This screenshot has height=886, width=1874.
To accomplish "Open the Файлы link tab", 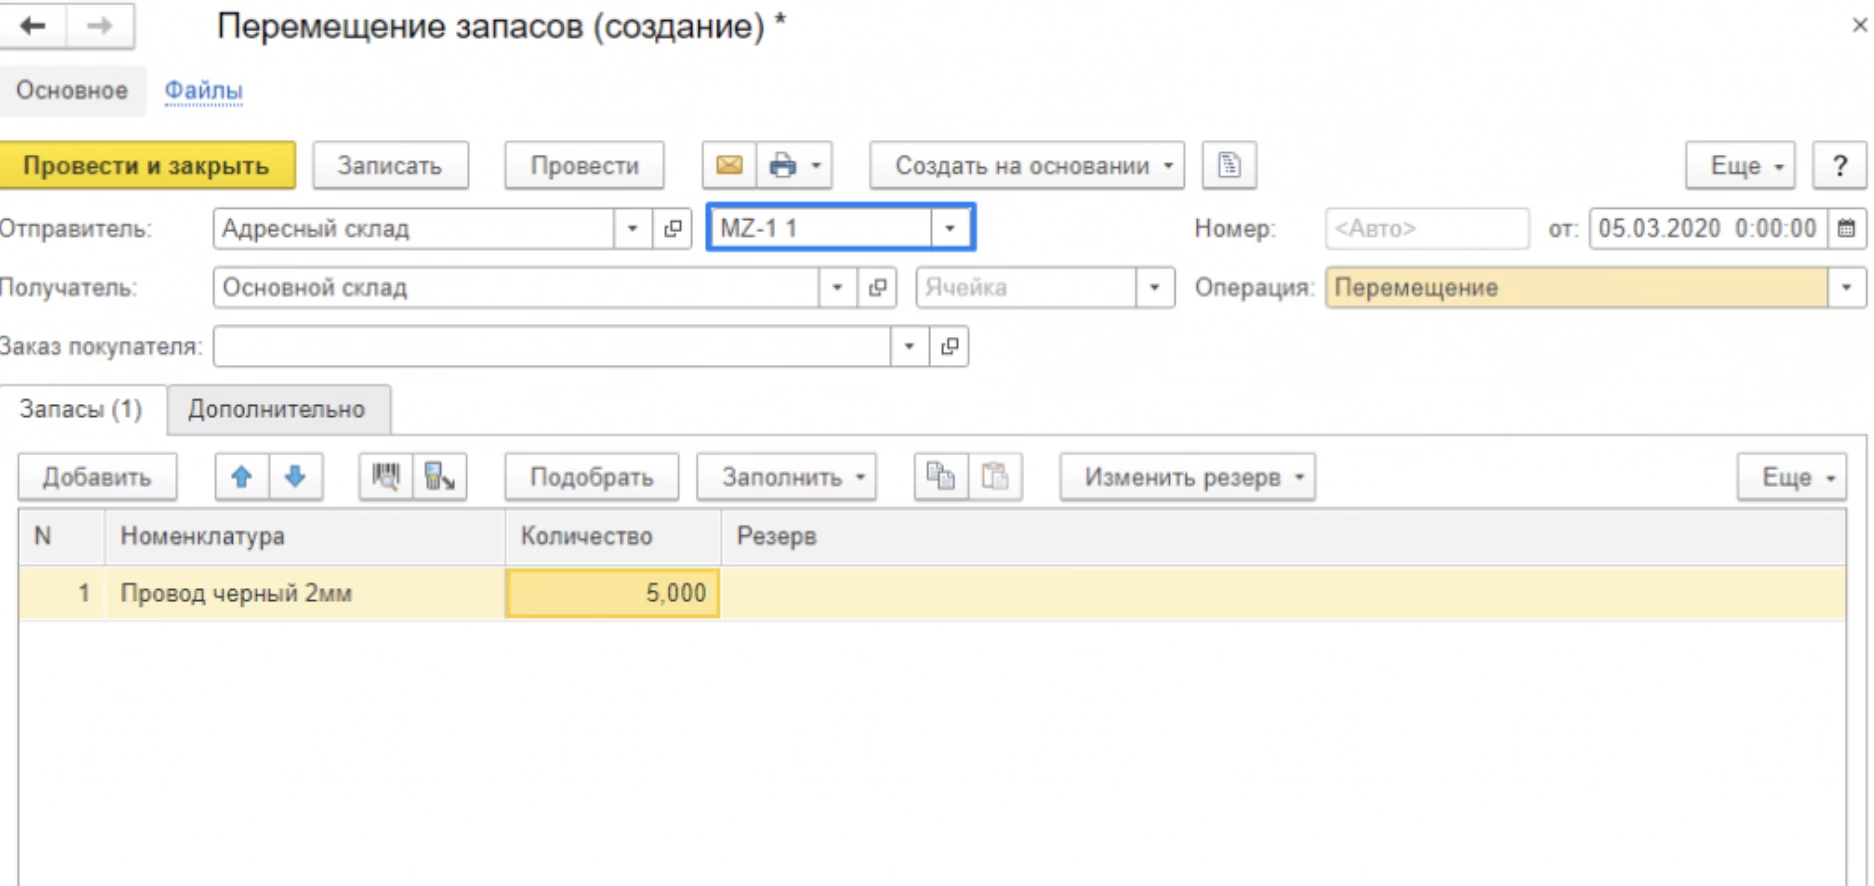I will (x=203, y=91).
